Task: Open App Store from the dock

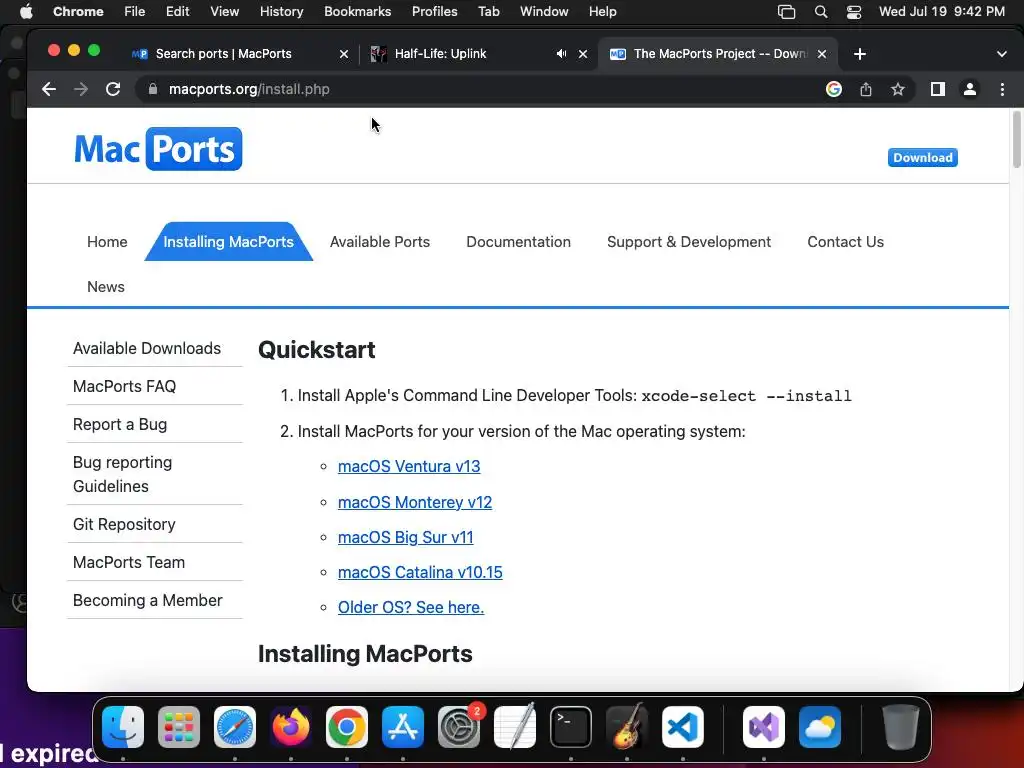Action: pos(403,727)
